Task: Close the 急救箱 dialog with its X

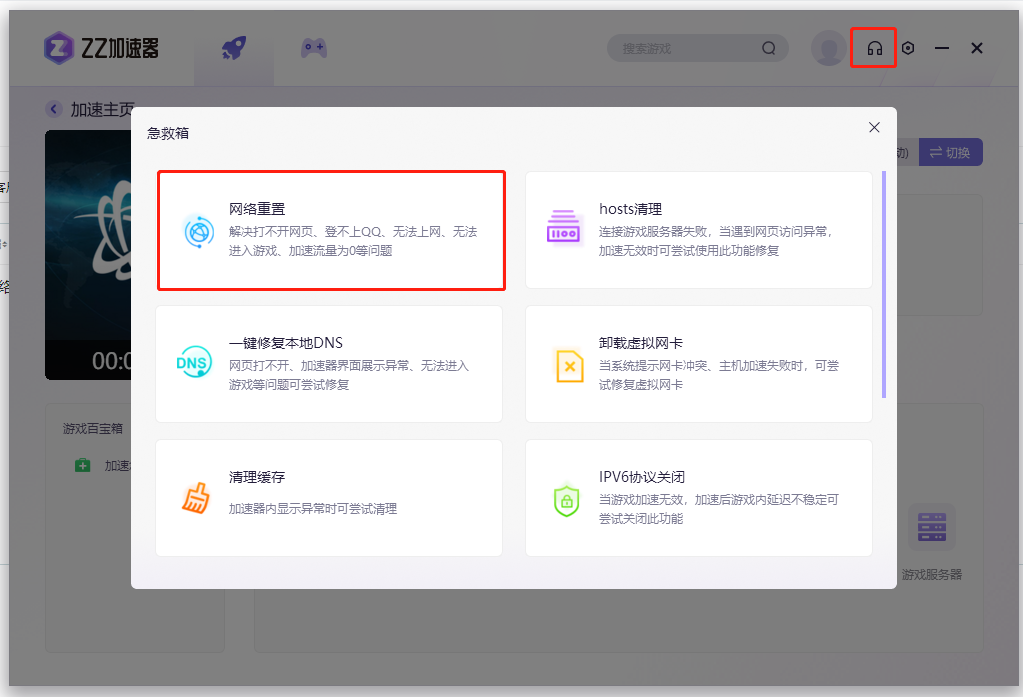Action: tap(874, 127)
